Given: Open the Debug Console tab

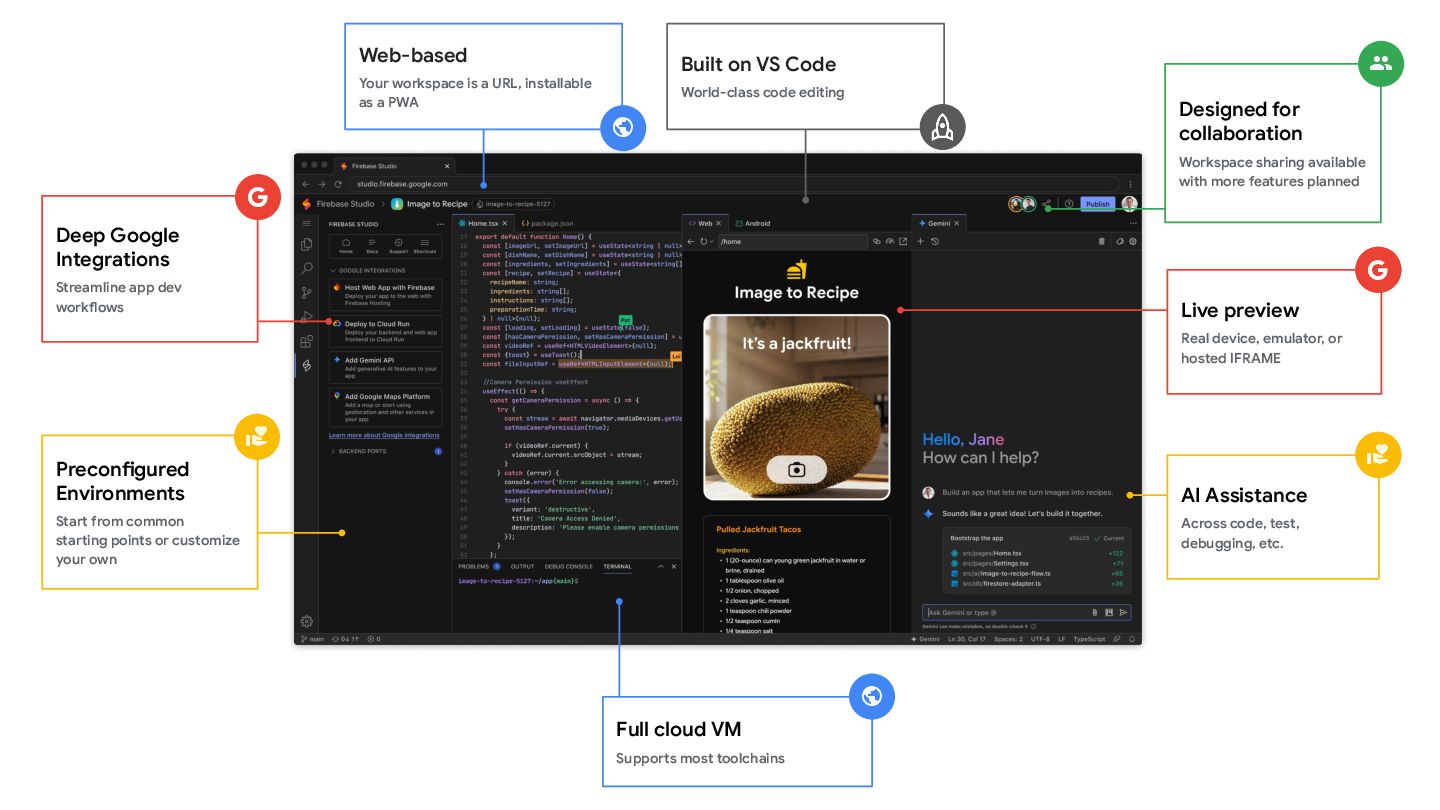Looking at the screenshot, I should [569, 567].
